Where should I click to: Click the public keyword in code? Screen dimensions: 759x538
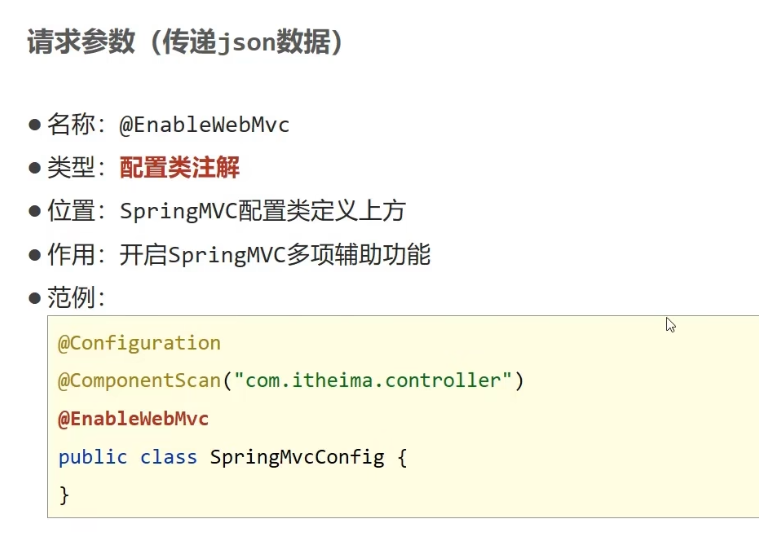click(x=93, y=458)
